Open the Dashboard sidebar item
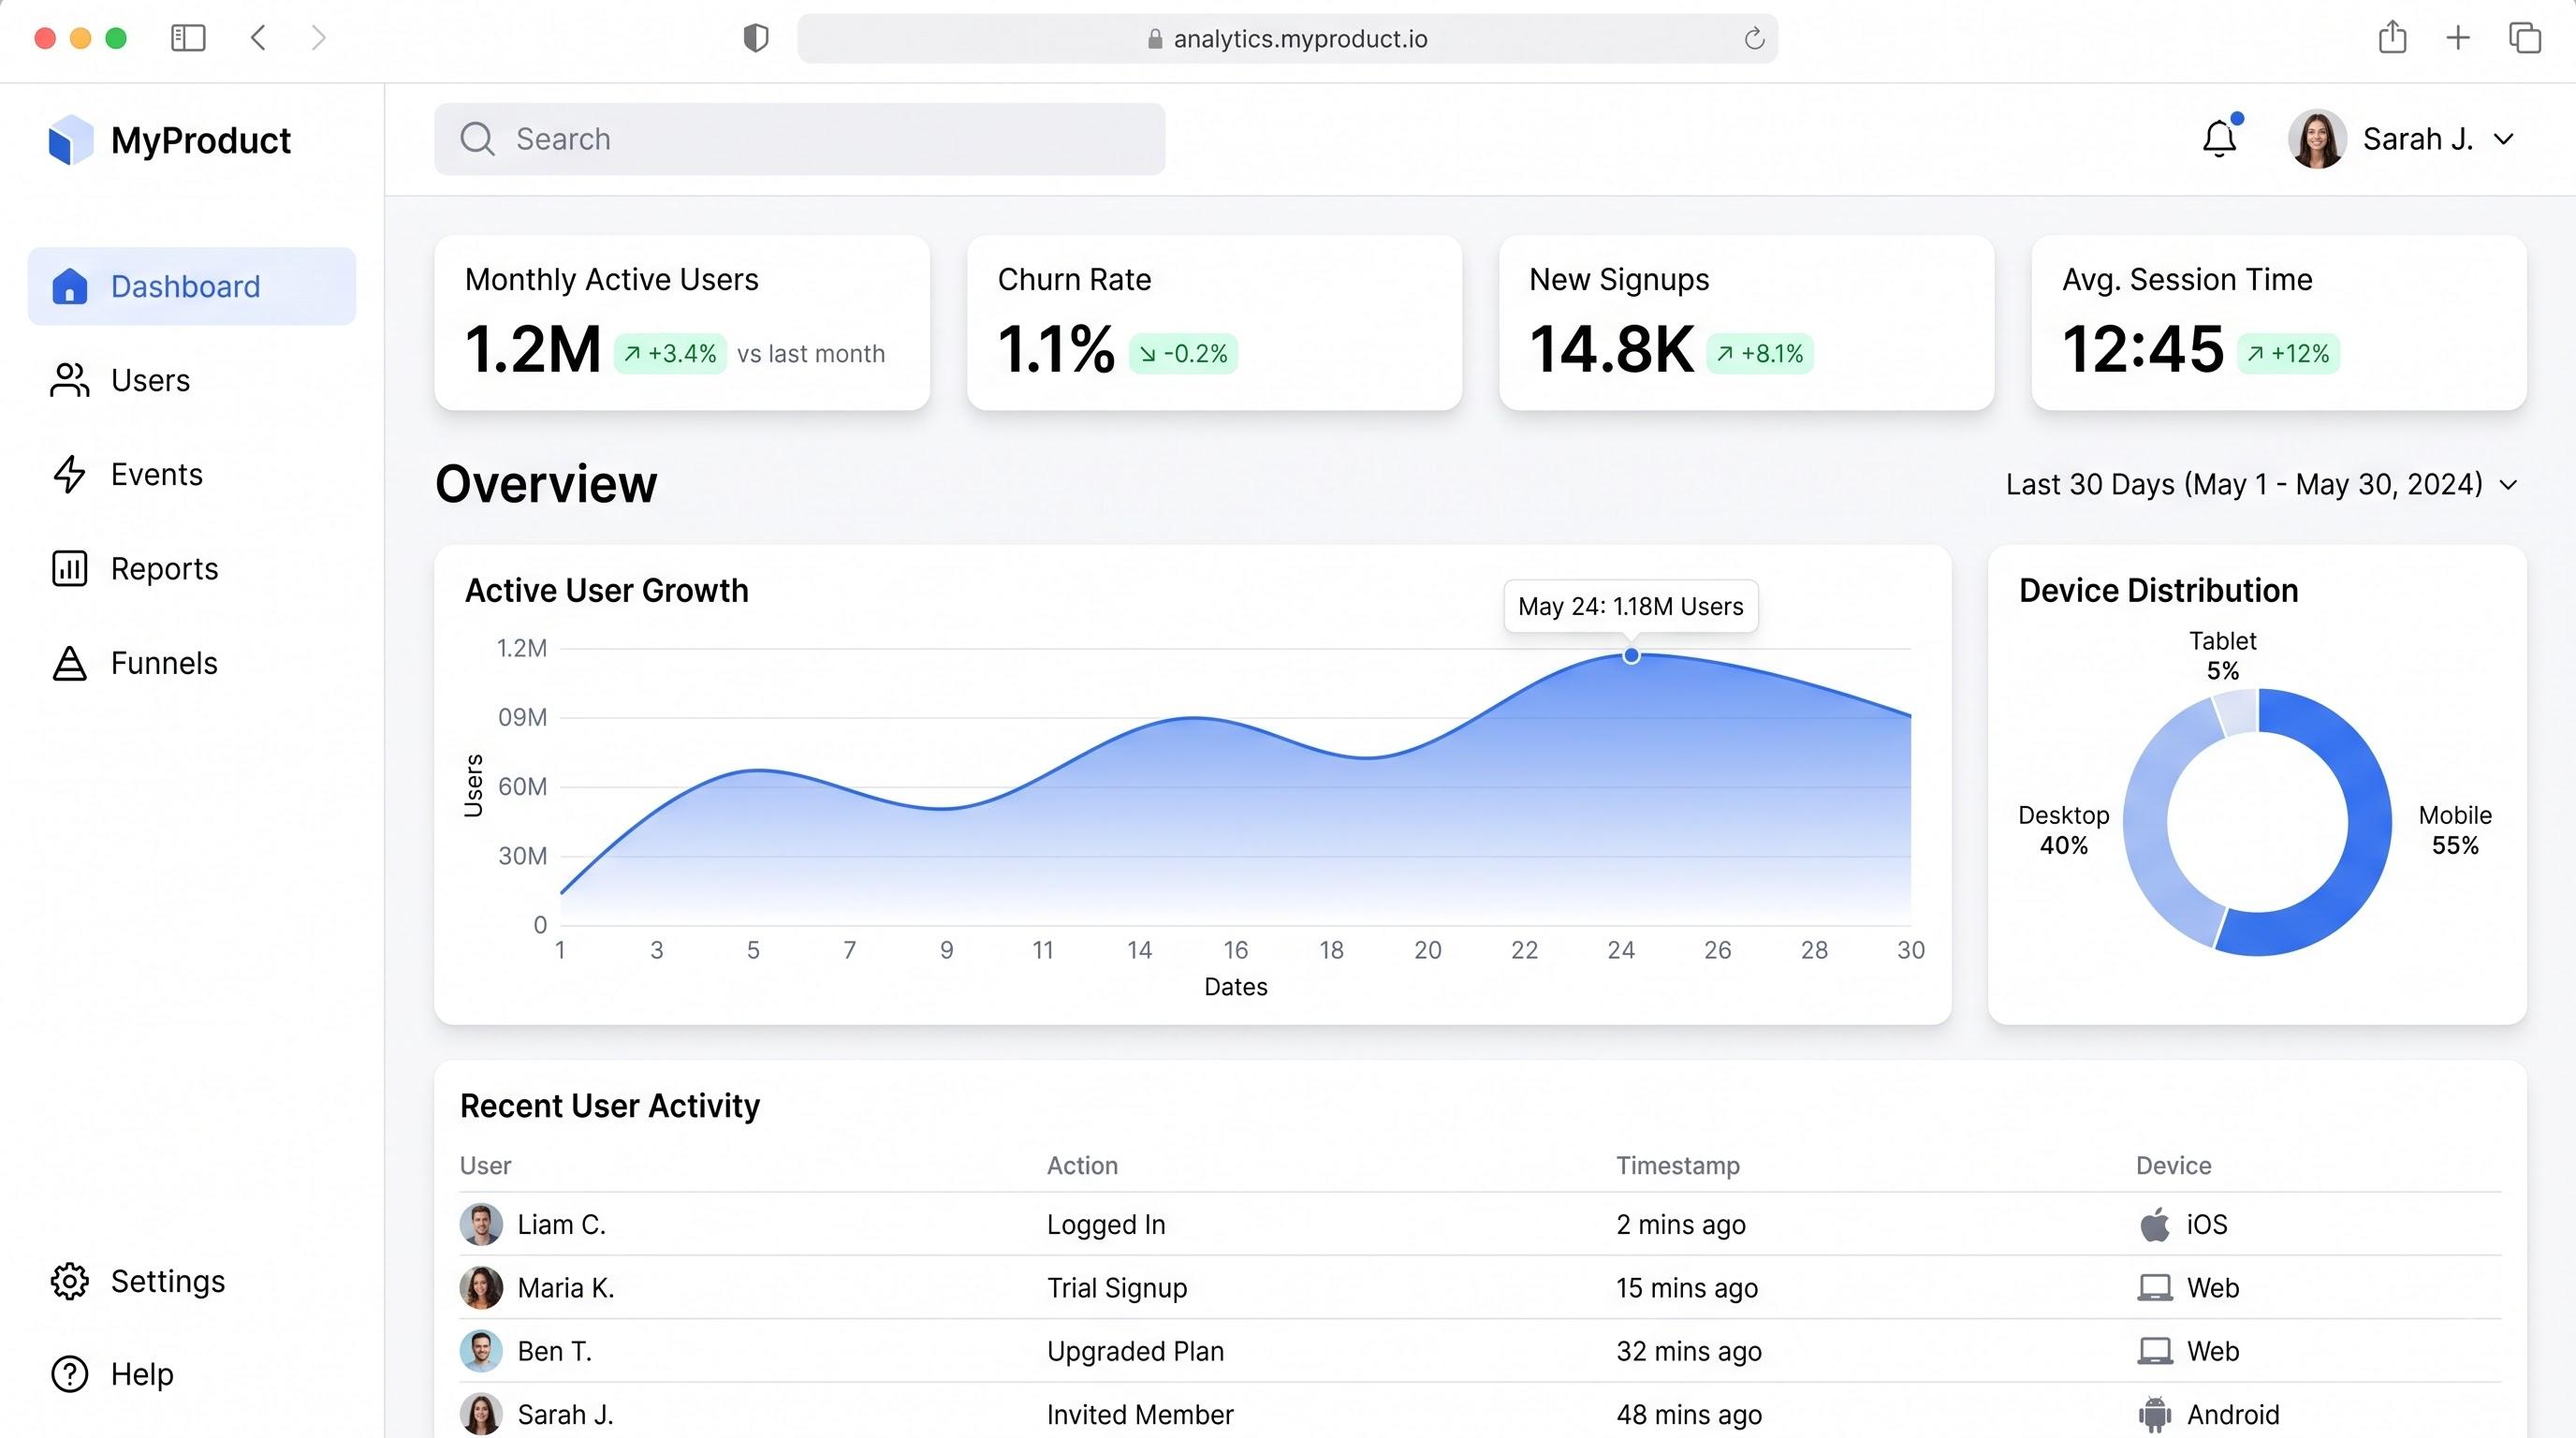 (x=192, y=286)
